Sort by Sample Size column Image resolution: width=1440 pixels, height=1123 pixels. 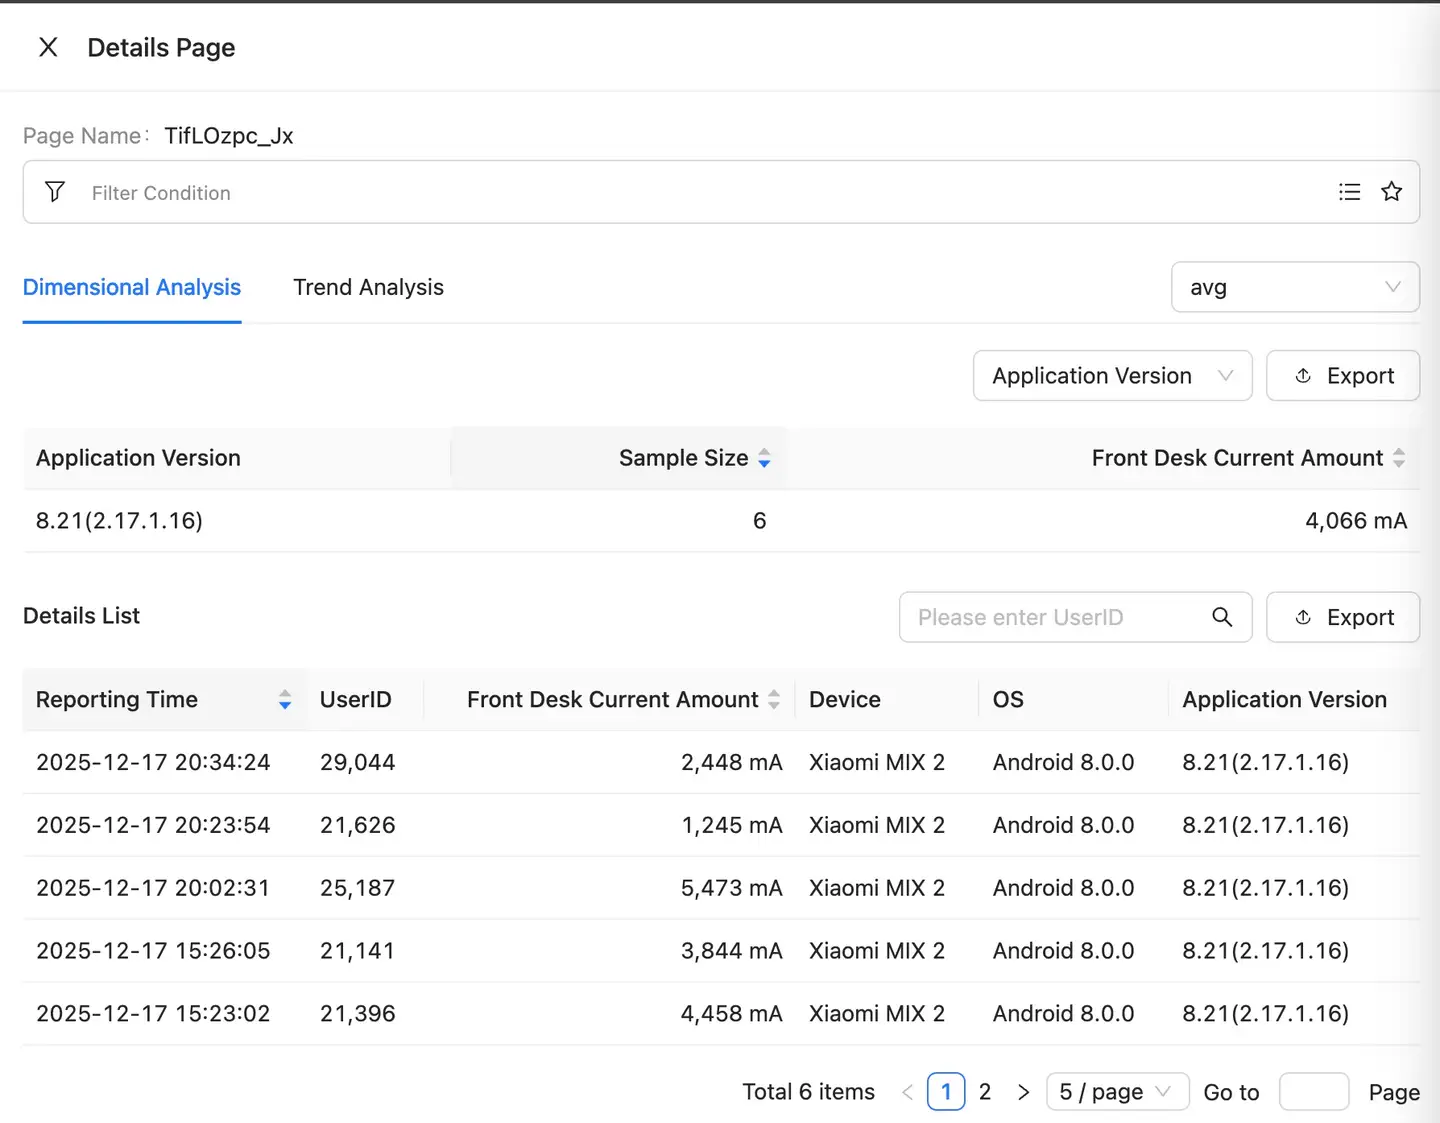(x=764, y=458)
